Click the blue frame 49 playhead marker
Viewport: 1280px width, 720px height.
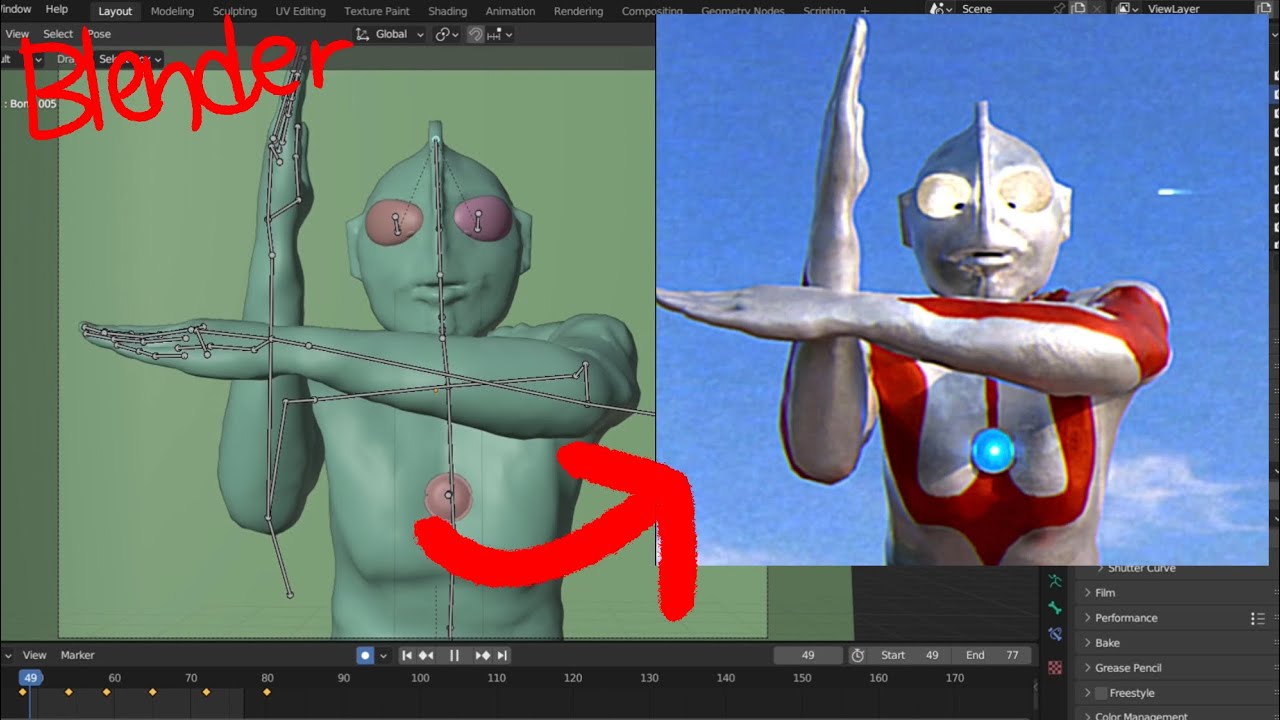(x=31, y=678)
